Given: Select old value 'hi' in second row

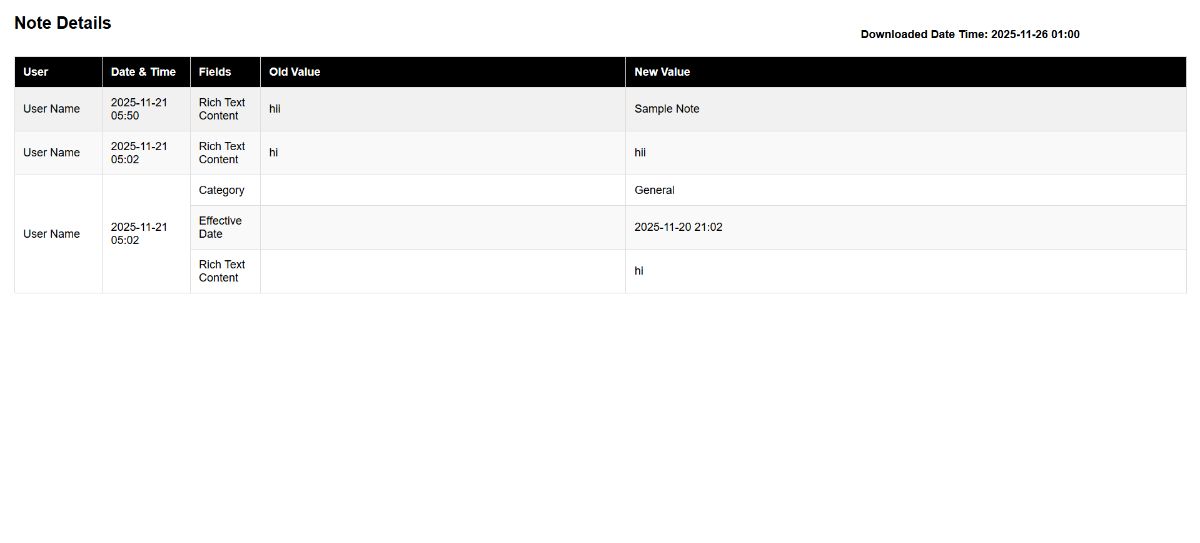Looking at the screenshot, I should coord(273,153).
